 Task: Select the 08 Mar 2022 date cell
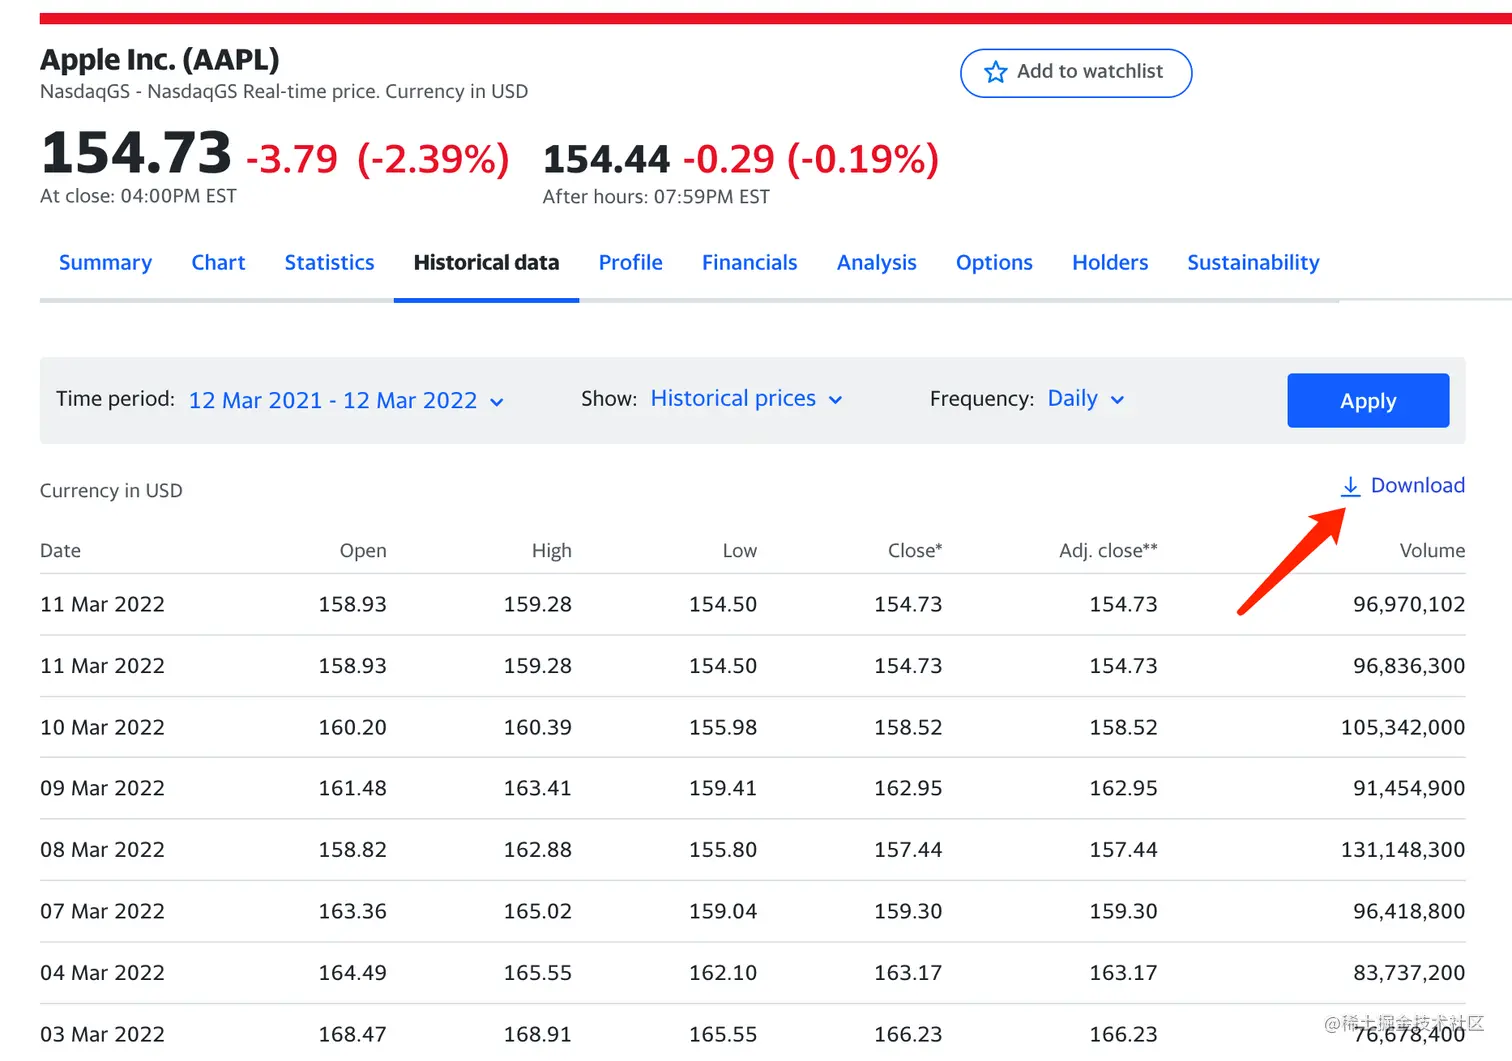tap(102, 849)
